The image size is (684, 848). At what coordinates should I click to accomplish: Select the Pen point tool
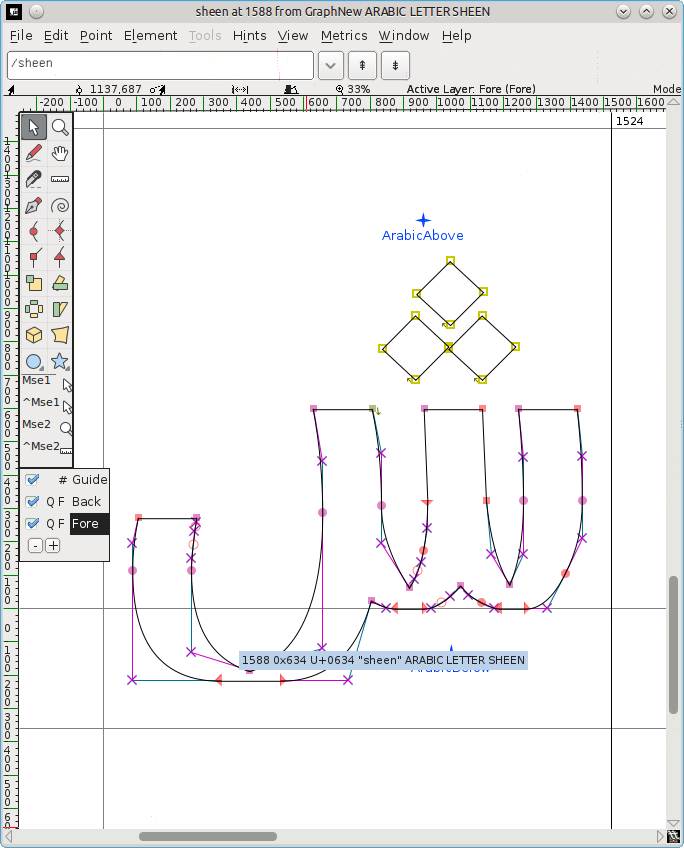click(x=34, y=205)
